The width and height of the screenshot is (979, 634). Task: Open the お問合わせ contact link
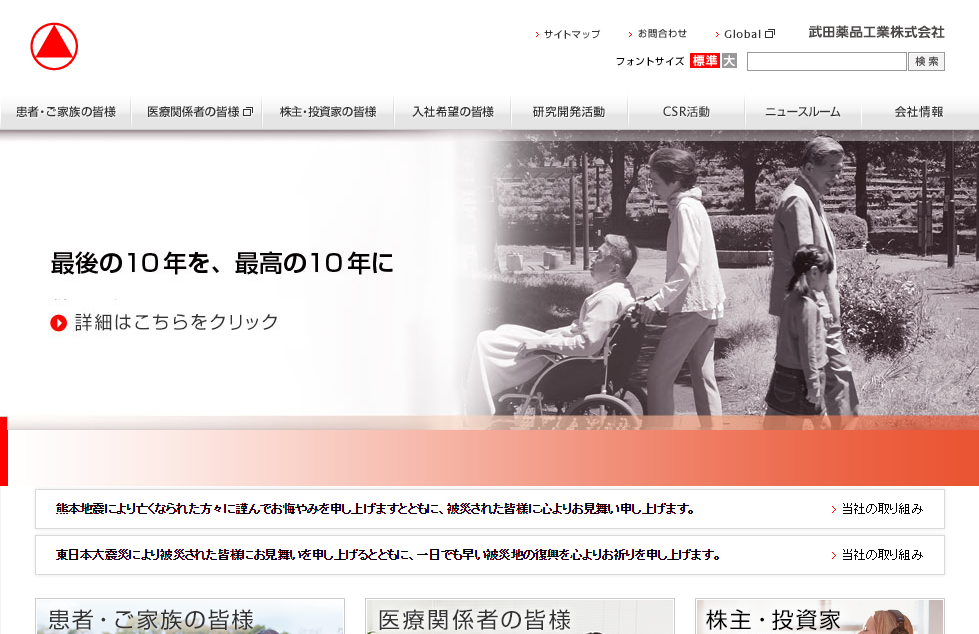click(662, 34)
